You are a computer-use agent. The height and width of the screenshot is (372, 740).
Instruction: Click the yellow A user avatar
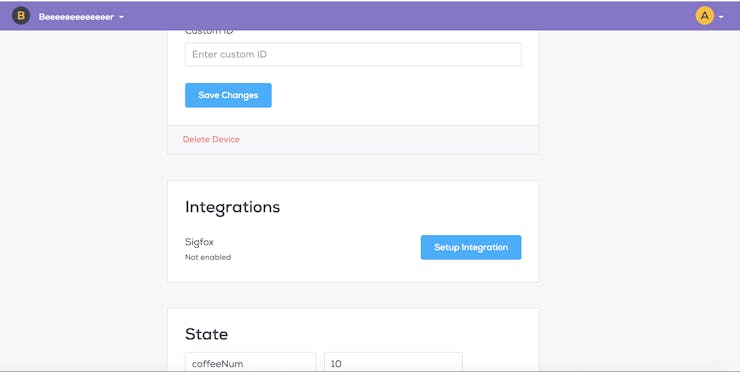704,16
